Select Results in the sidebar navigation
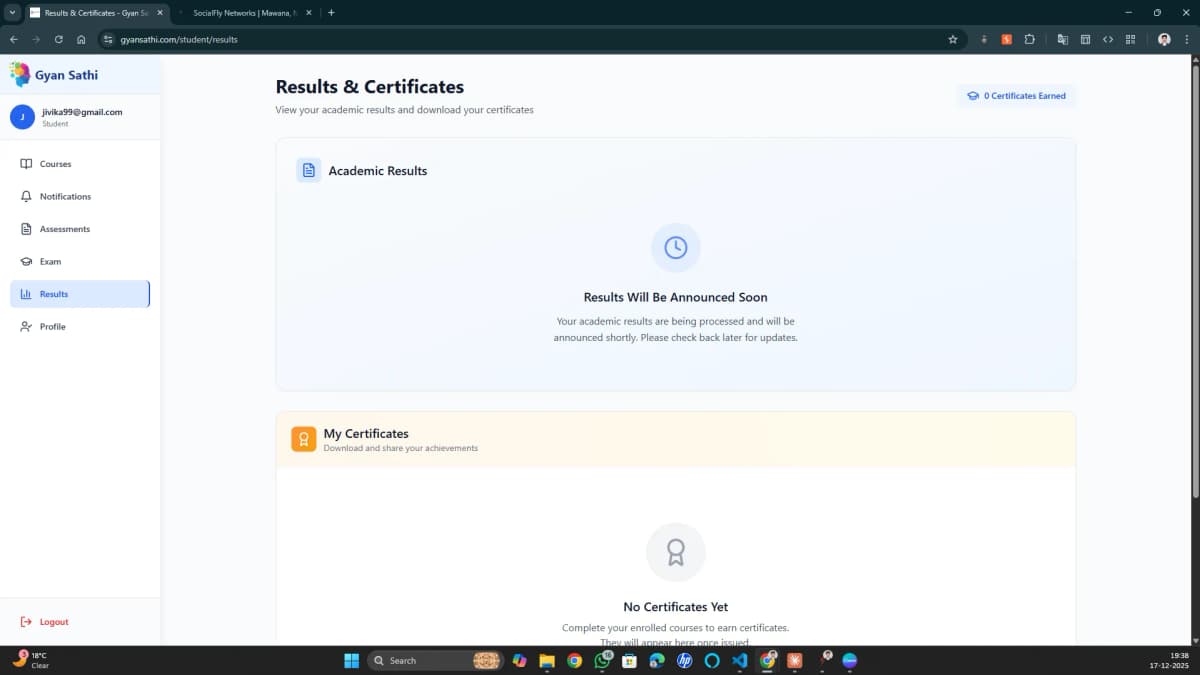This screenshot has width=1200, height=675. tap(55, 293)
